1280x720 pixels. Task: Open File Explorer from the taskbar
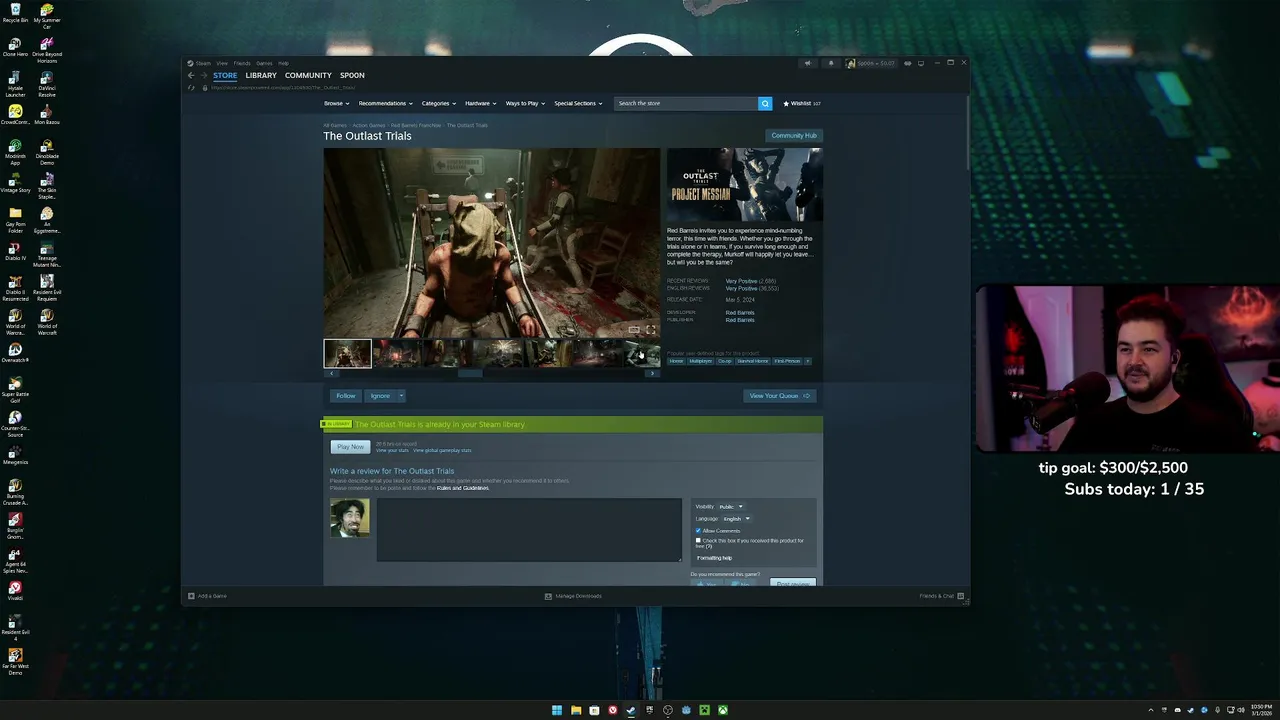tap(576, 710)
